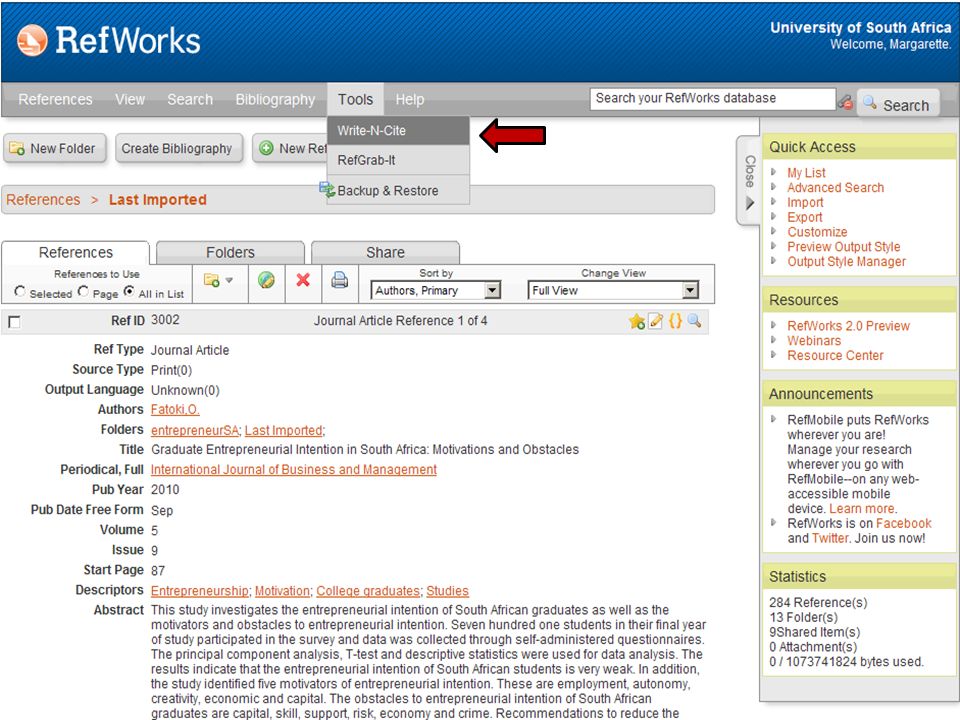The height and width of the screenshot is (720, 960).
Task: Open the Sort by Authors, Primary dropdown
Action: pyautogui.click(x=435, y=290)
